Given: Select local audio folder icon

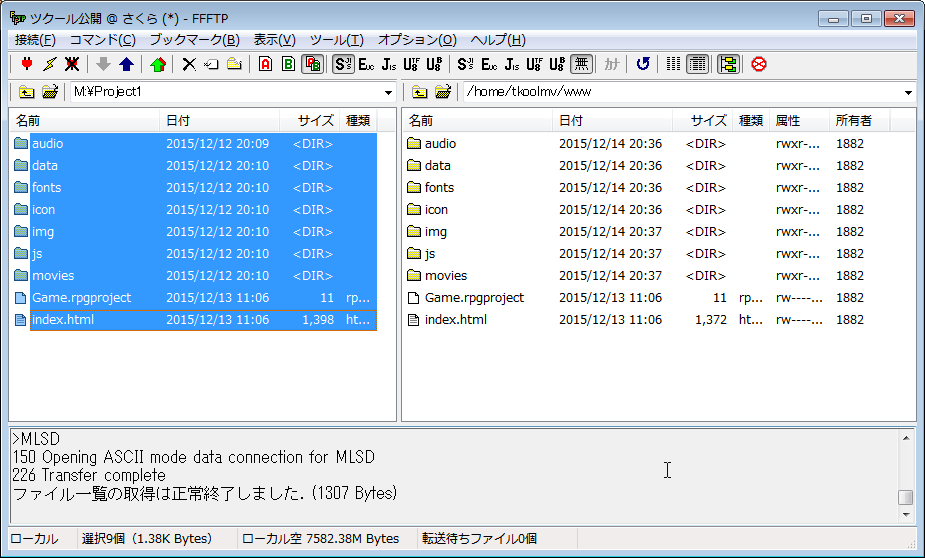Looking at the screenshot, I should 21,143.
